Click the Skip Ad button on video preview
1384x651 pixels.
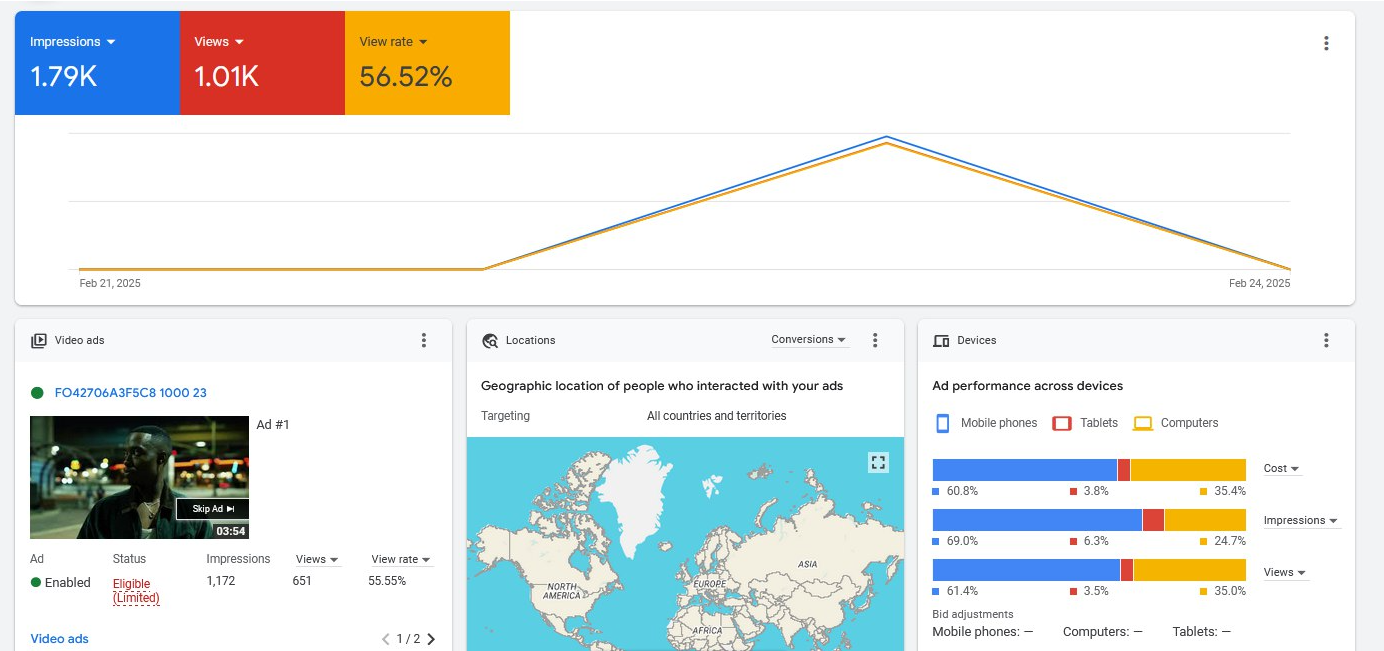pos(212,509)
